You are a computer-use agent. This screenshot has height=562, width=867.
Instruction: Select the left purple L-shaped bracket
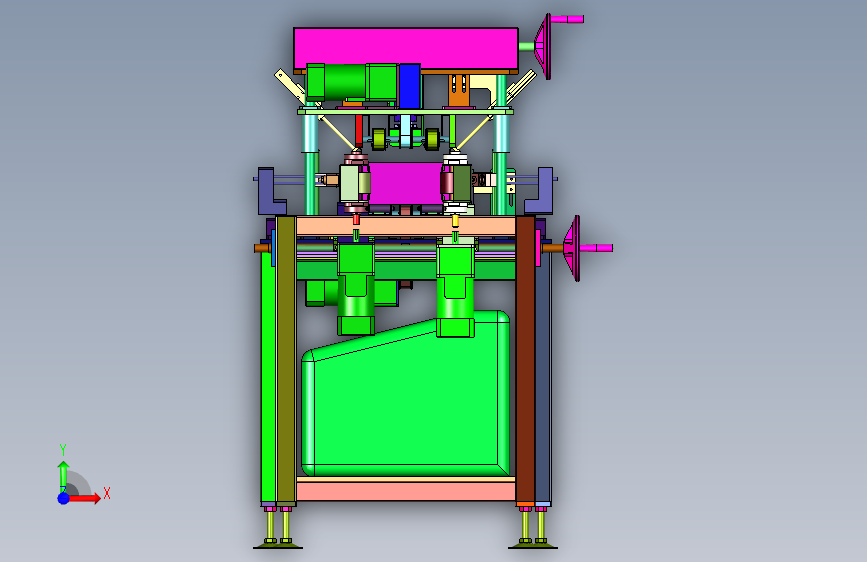click(x=270, y=191)
